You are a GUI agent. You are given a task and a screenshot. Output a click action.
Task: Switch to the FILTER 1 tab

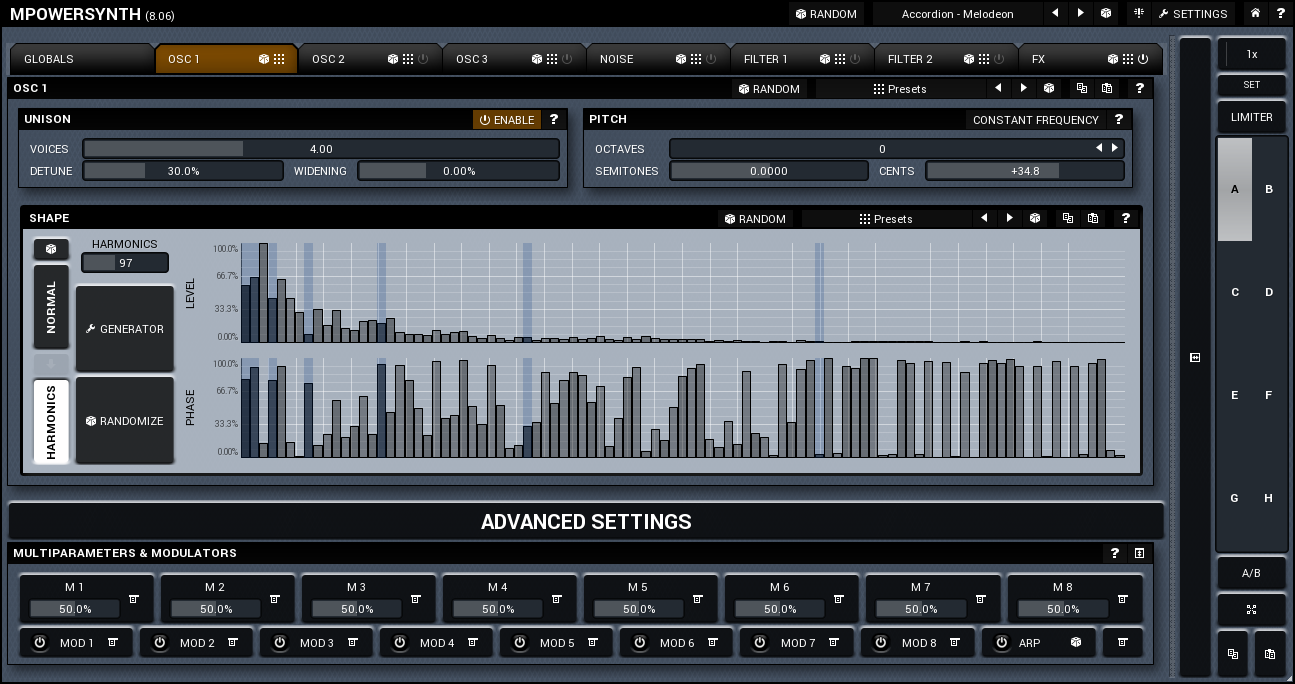pyautogui.click(x=766, y=59)
